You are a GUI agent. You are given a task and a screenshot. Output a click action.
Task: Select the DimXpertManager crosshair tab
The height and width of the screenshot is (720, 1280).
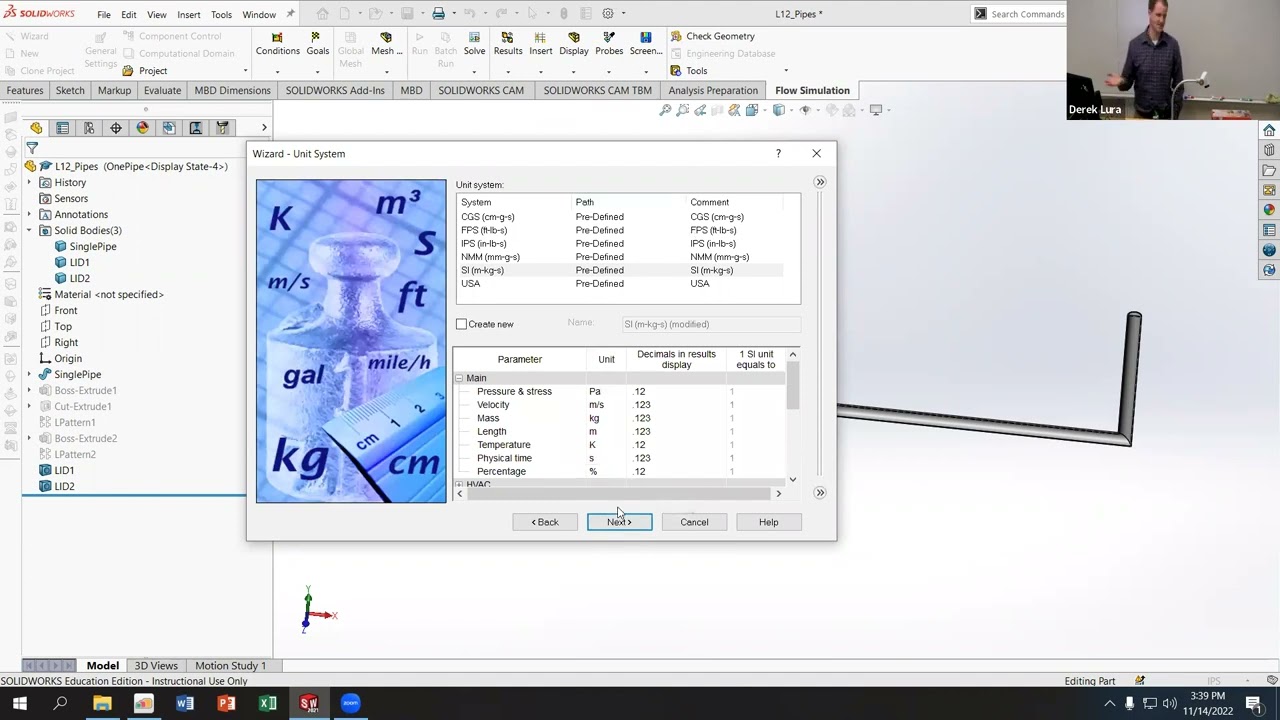click(x=116, y=128)
